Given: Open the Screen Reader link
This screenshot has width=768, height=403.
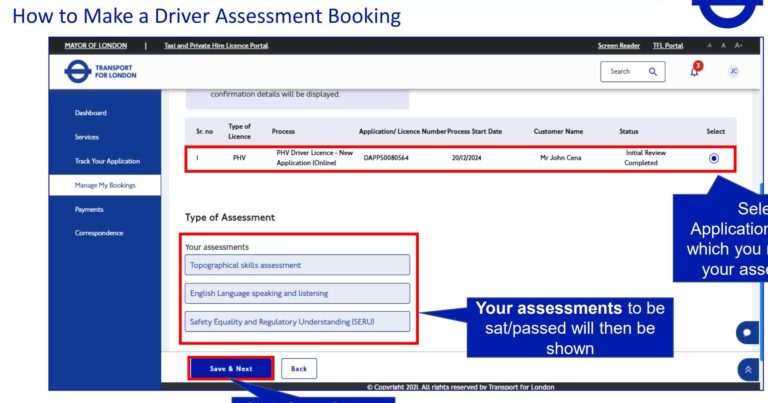Looking at the screenshot, I should coord(619,46).
